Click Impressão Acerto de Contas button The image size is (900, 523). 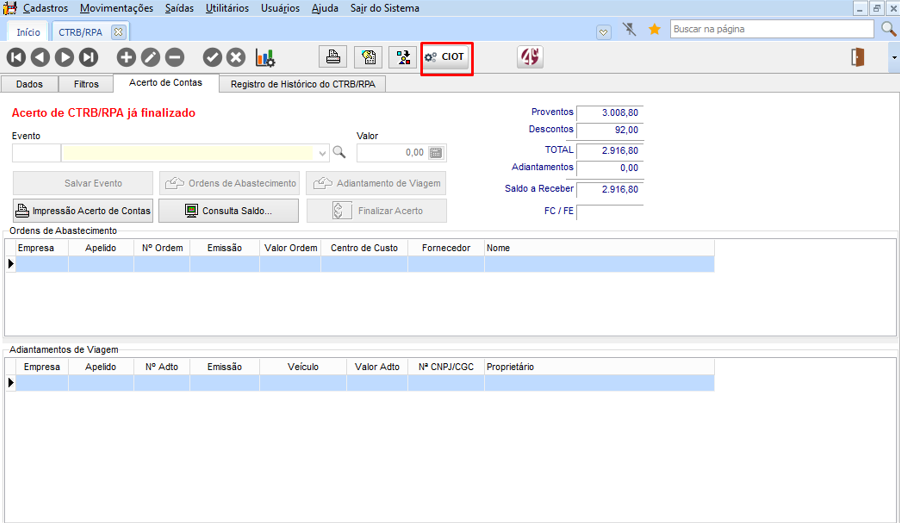pos(83,211)
